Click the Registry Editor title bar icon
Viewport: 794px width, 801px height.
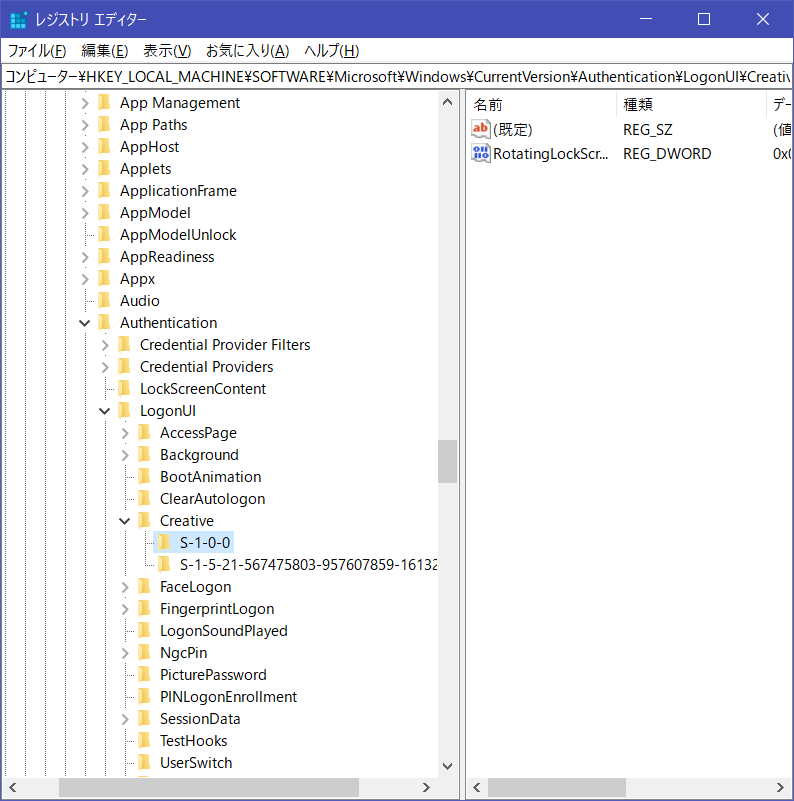tap(18, 19)
